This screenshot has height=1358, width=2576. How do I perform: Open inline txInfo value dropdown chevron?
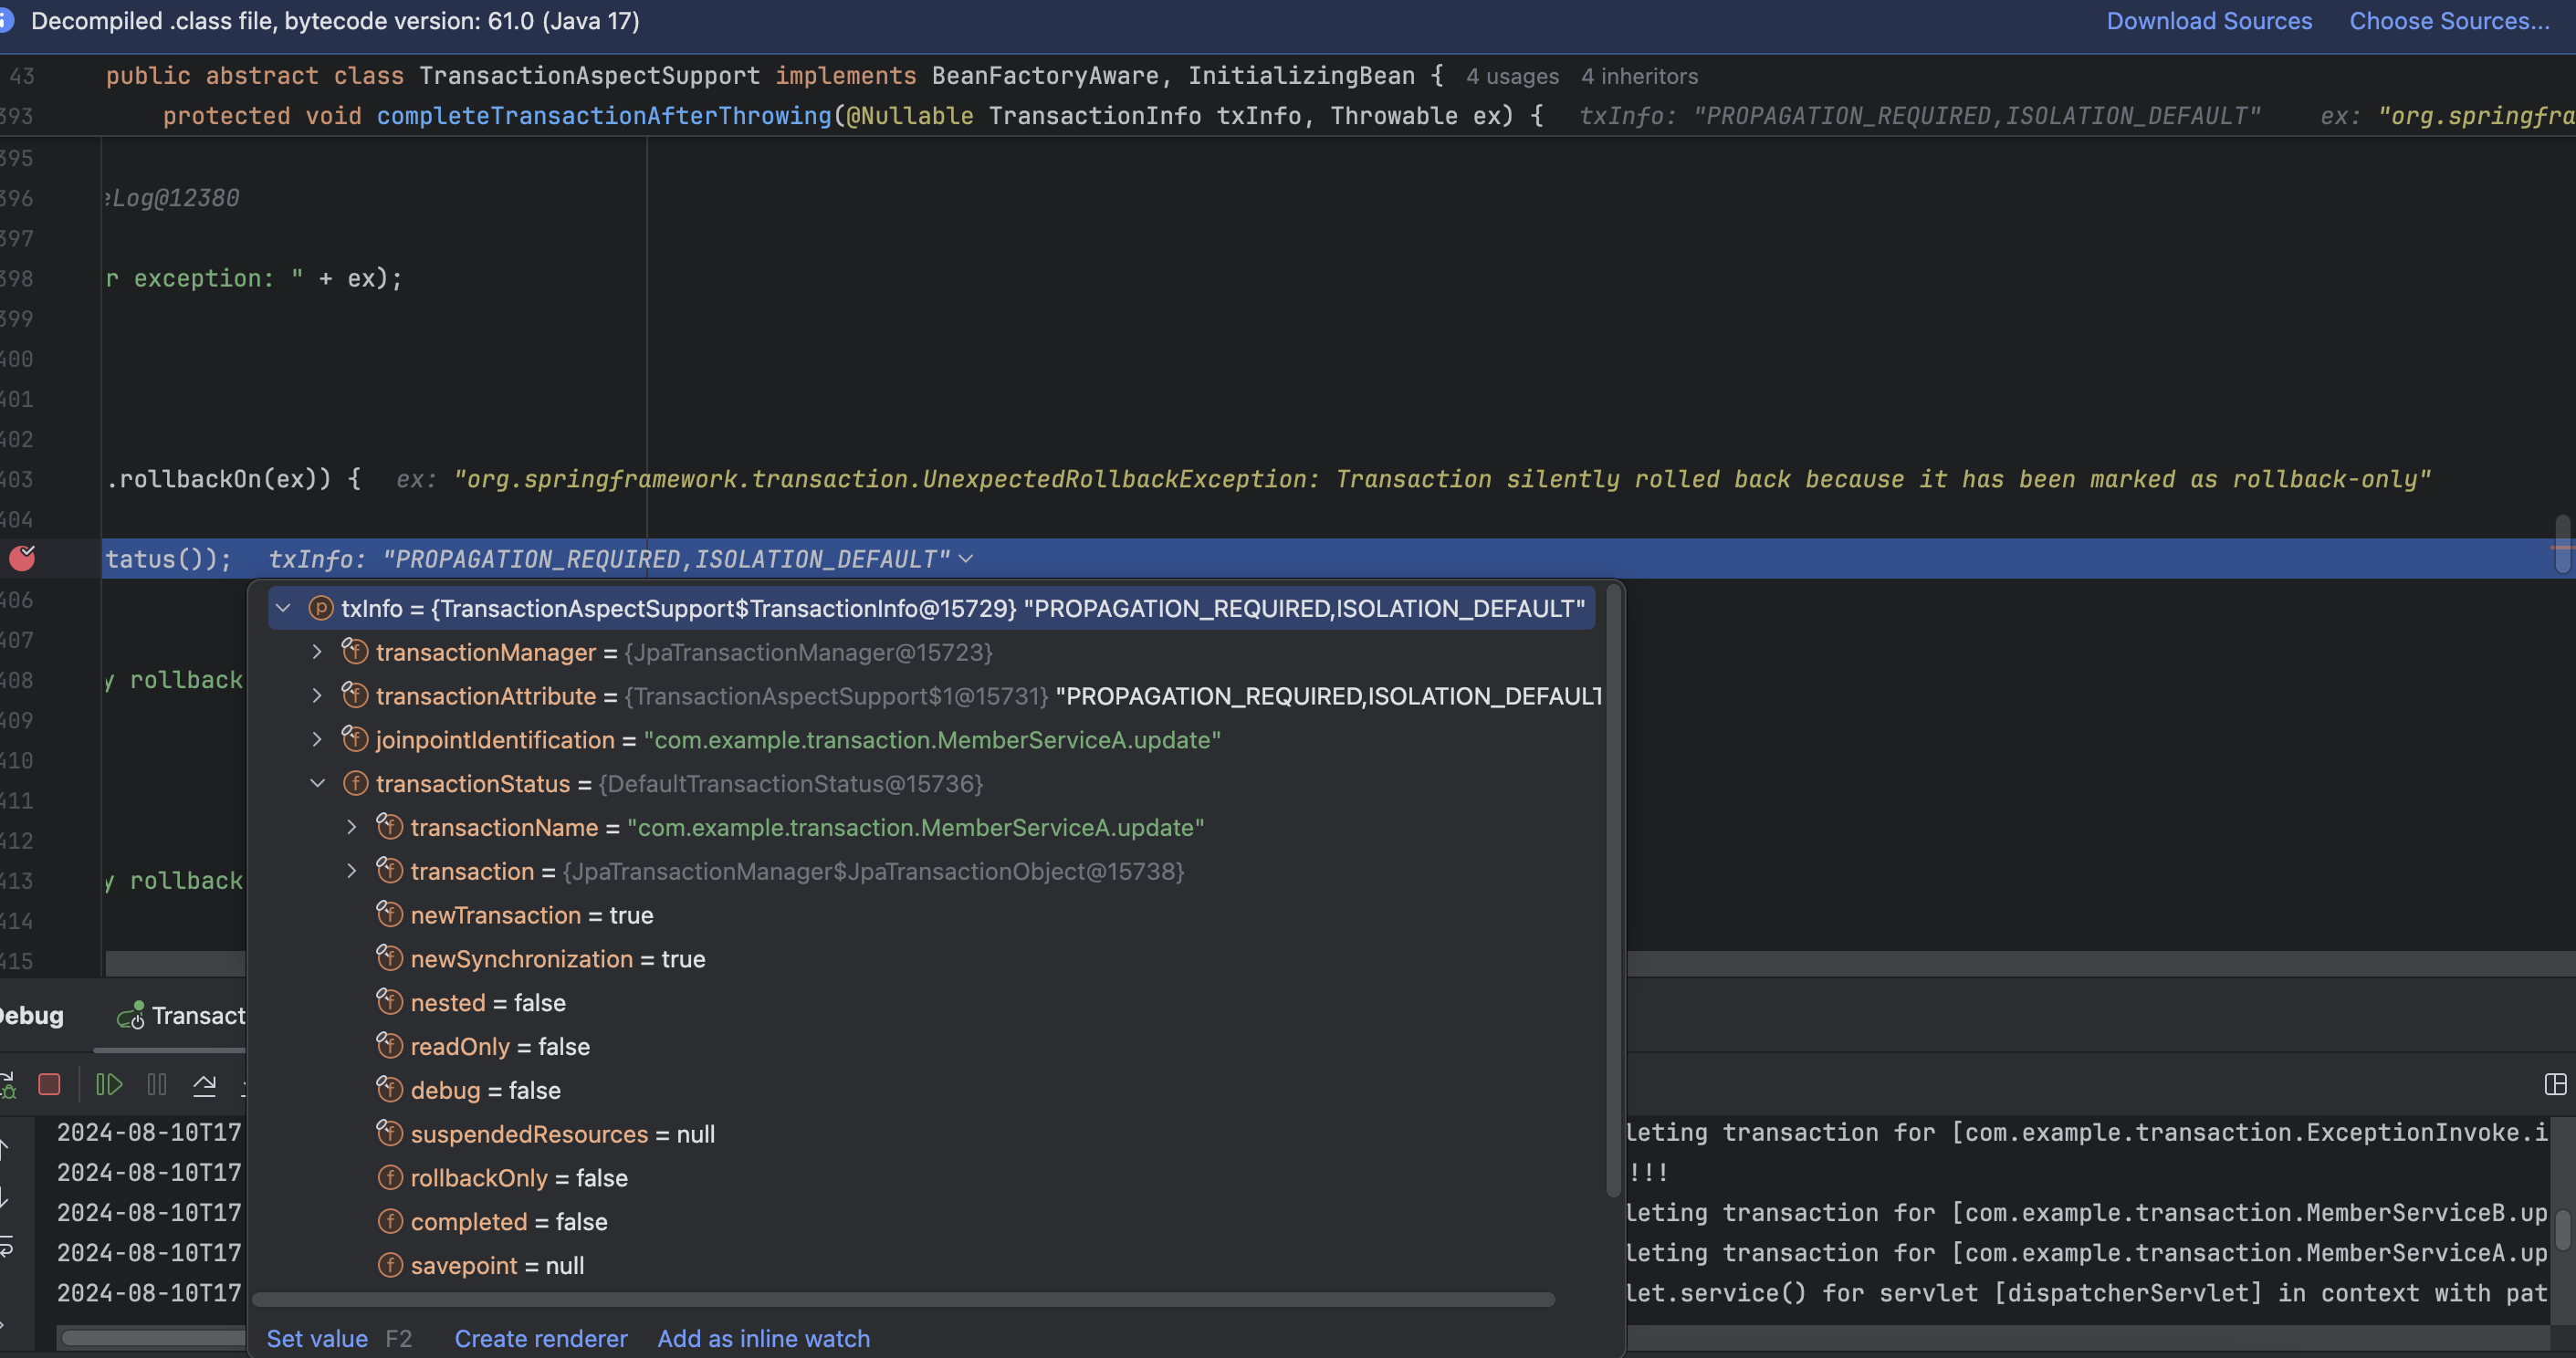(x=966, y=558)
